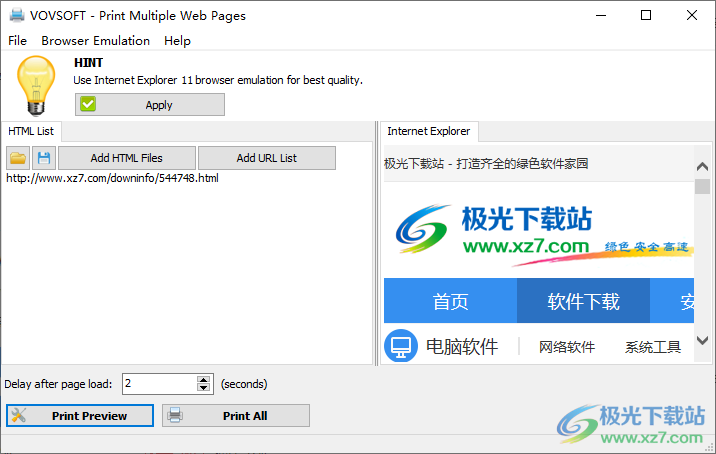This screenshot has width=716, height=454.
Task: Minimize the VOVSOFT window
Action: [x=601, y=16]
